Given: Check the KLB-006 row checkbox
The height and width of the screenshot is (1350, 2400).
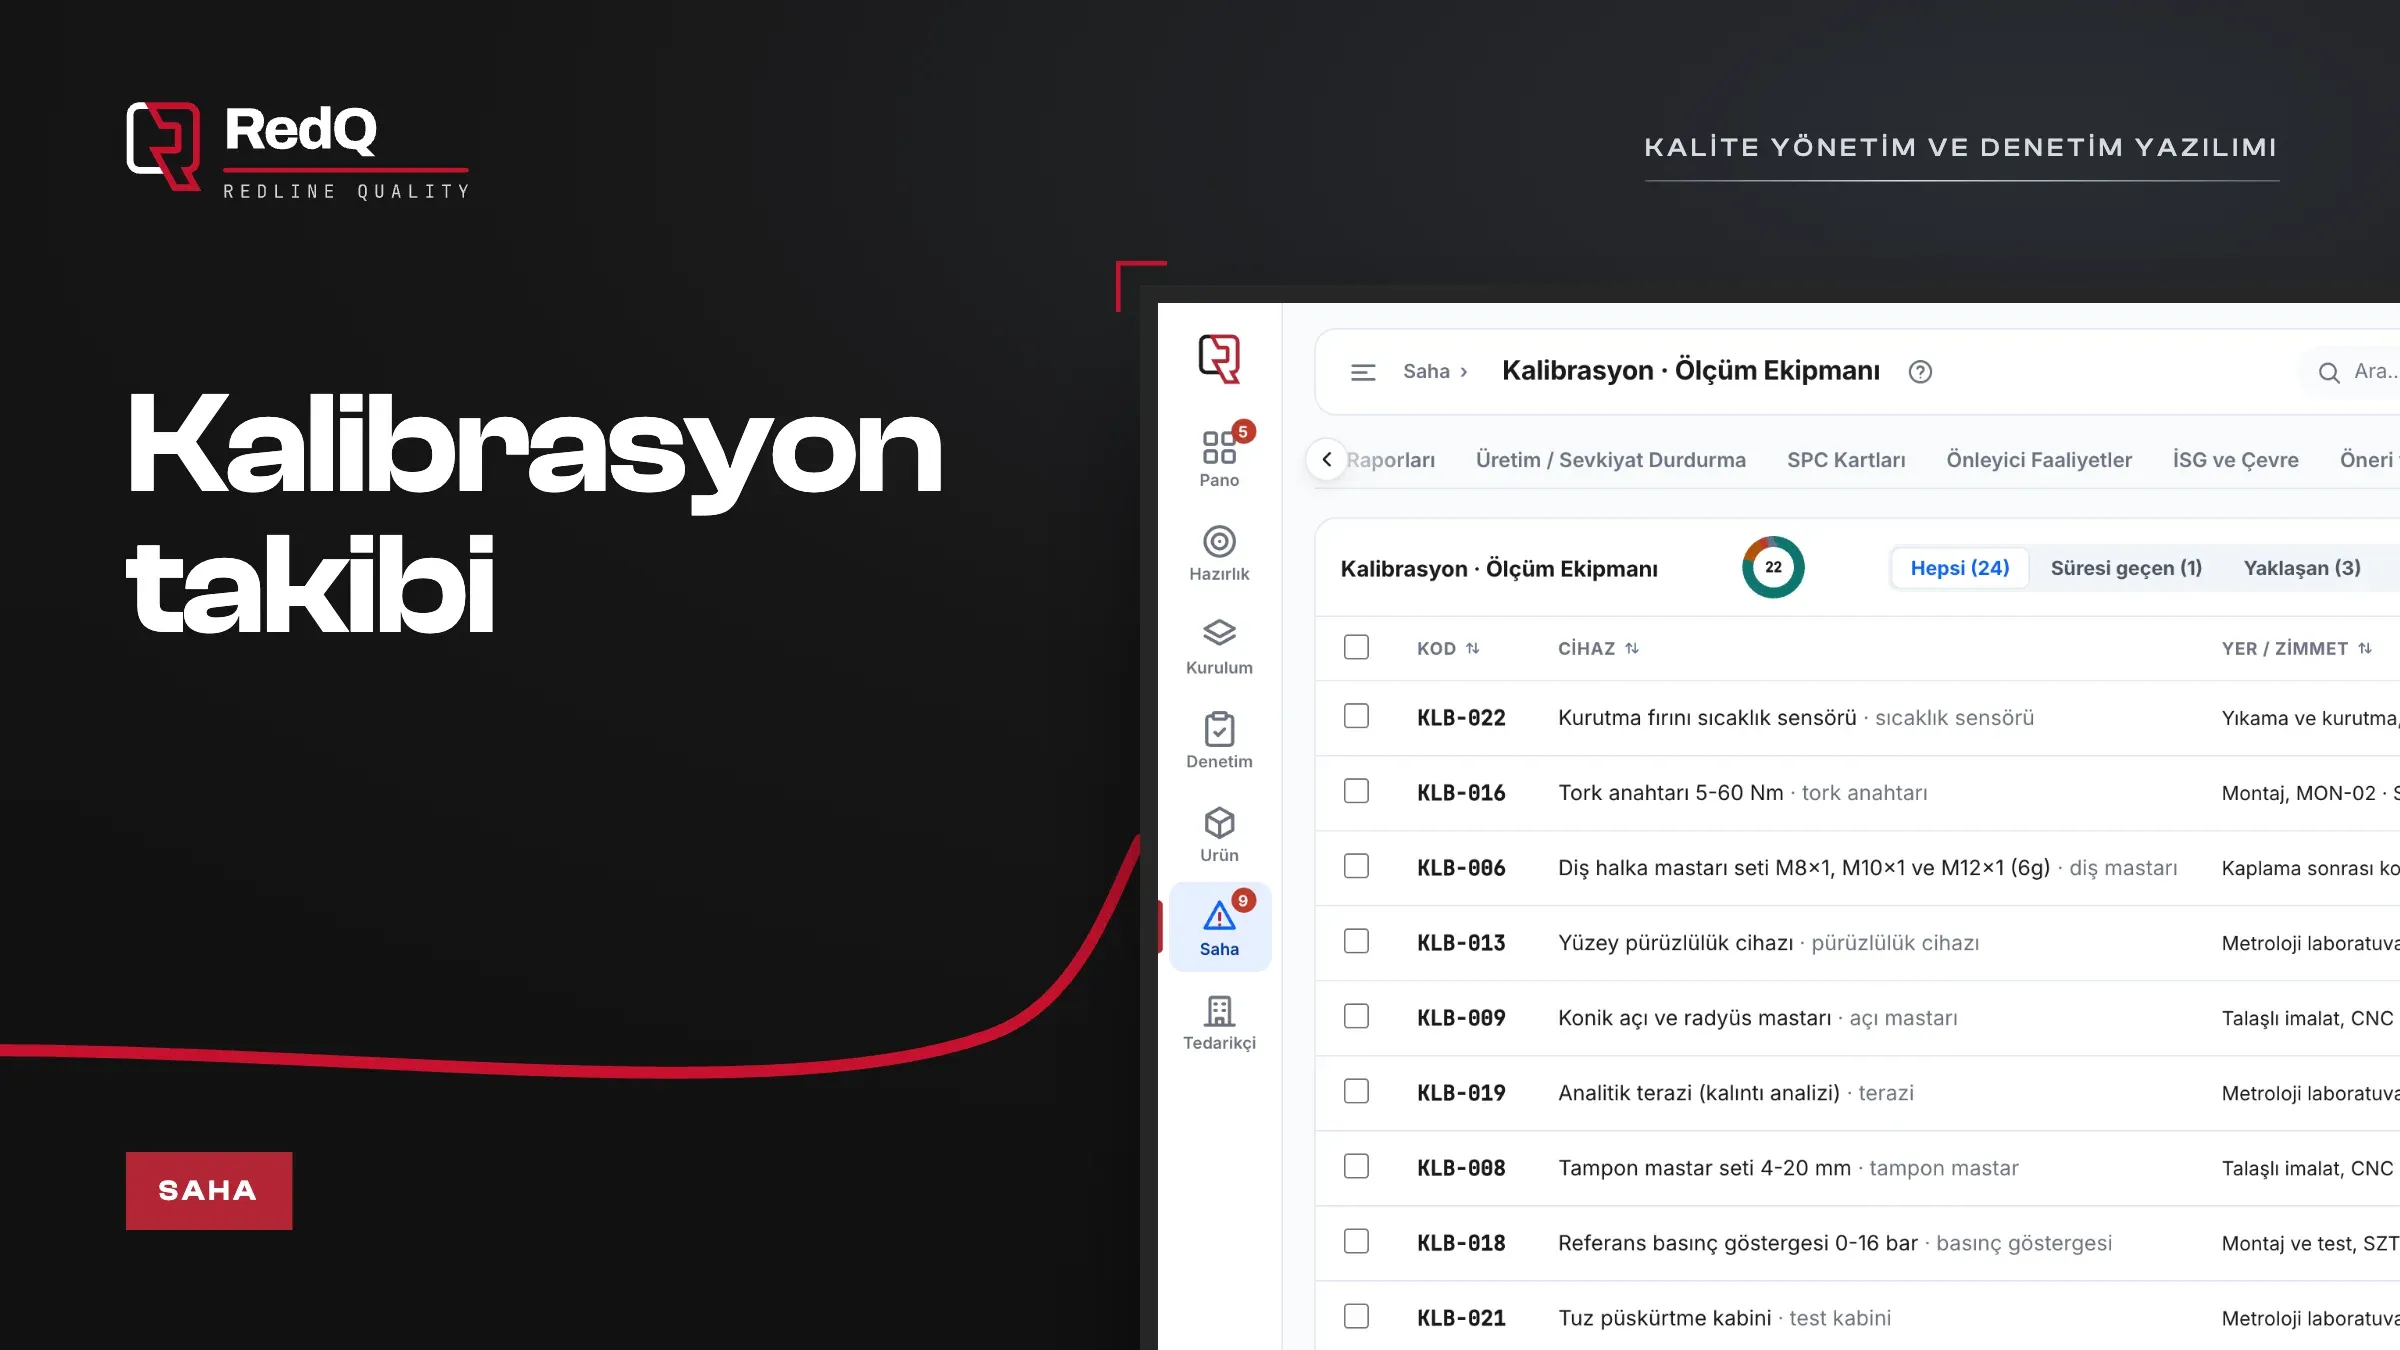Looking at the screenshot, I should 1356,866.
